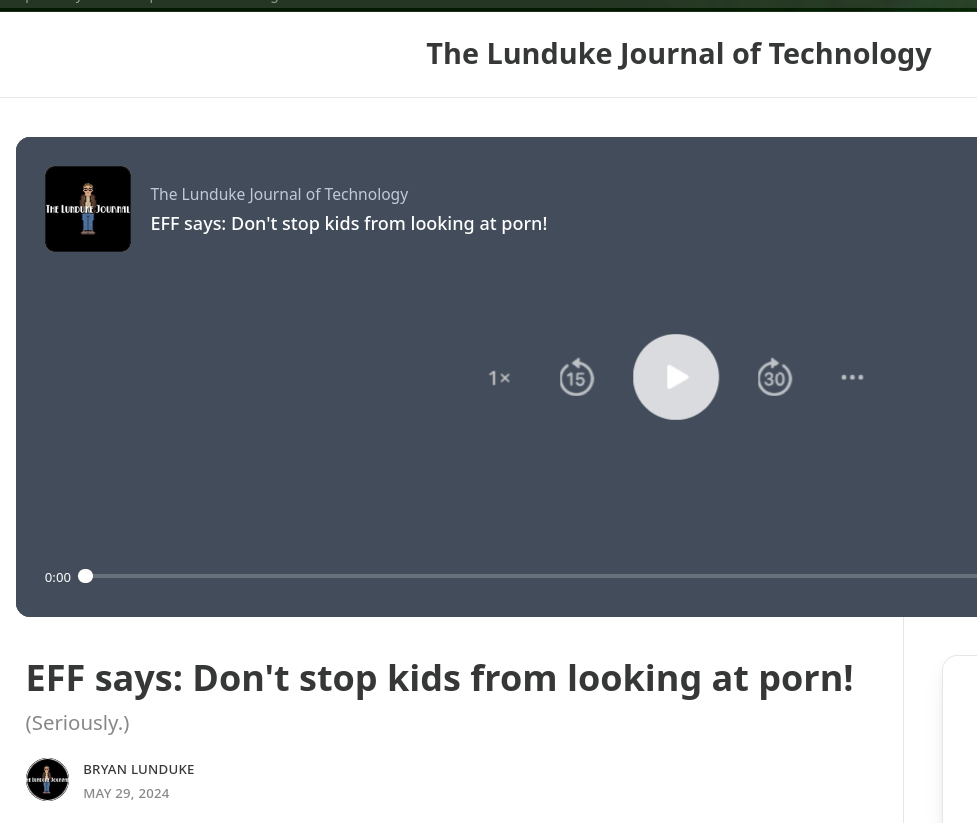The height and width of the screenshot is (823, 977).
Task: Open the three-dot more options menu
Action: (x=852, y=377)
